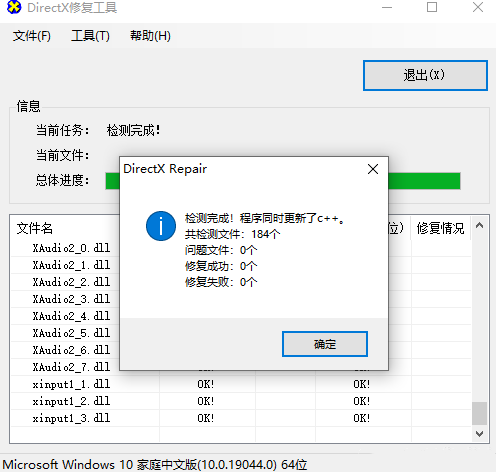496x472 pixels.
Task: Open the 帮助(H) menu
Action: click(150, 36)
